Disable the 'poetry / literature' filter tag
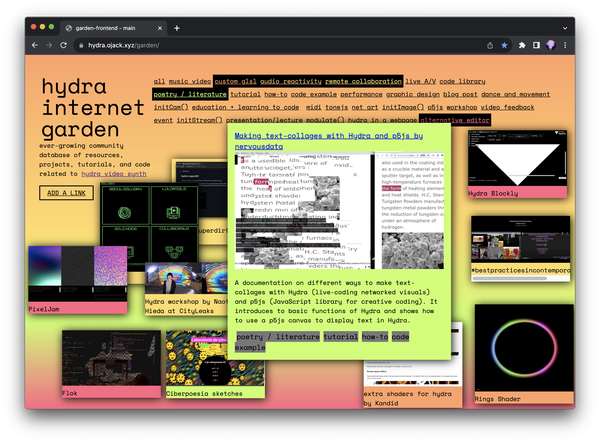The image size is (600, 442). pyautogui.click(x=189, y=94)
